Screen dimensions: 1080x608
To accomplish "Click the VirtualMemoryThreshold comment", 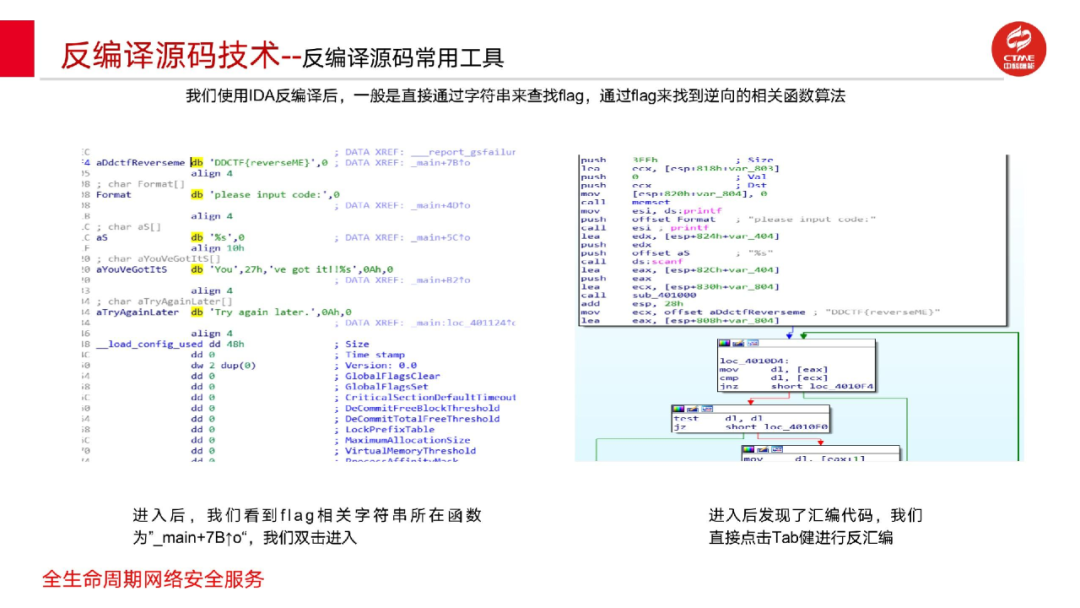I will [x=411, y=451].
